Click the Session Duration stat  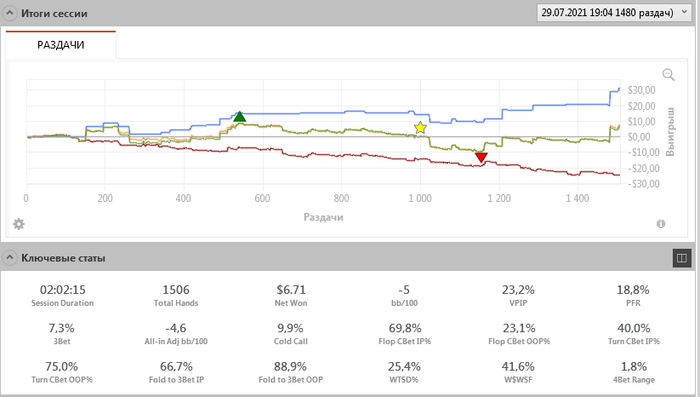point(62,296)
